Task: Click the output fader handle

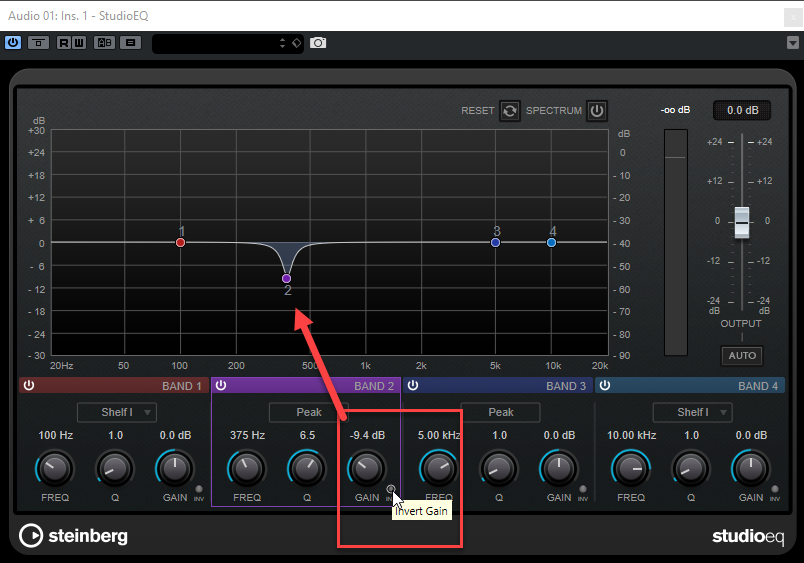Action: coord(742,222)
